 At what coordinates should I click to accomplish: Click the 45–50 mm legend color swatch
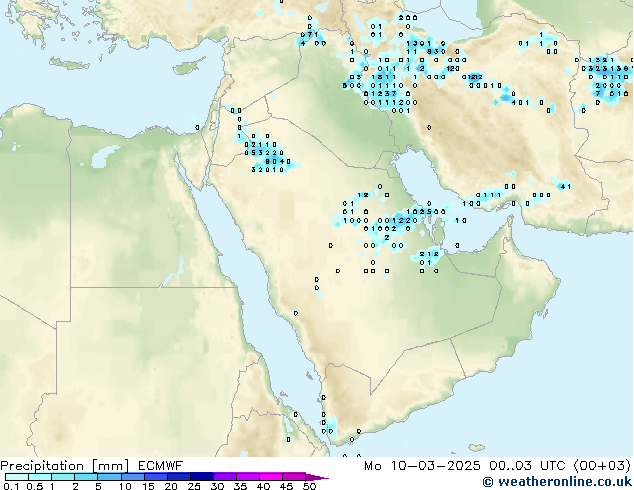tap(294, 477)
